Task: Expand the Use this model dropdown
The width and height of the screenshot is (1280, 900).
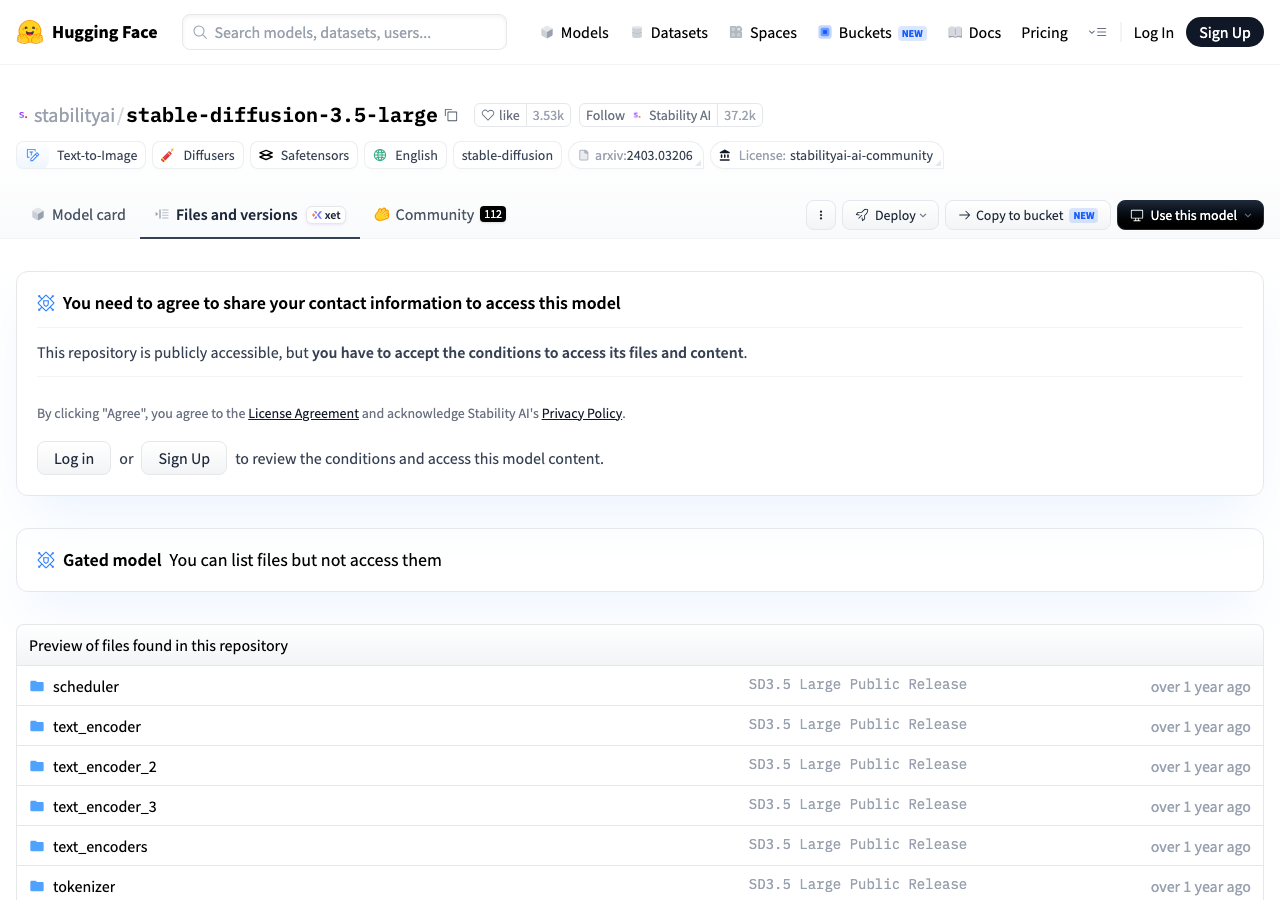Action: [x=1190, y=215]
